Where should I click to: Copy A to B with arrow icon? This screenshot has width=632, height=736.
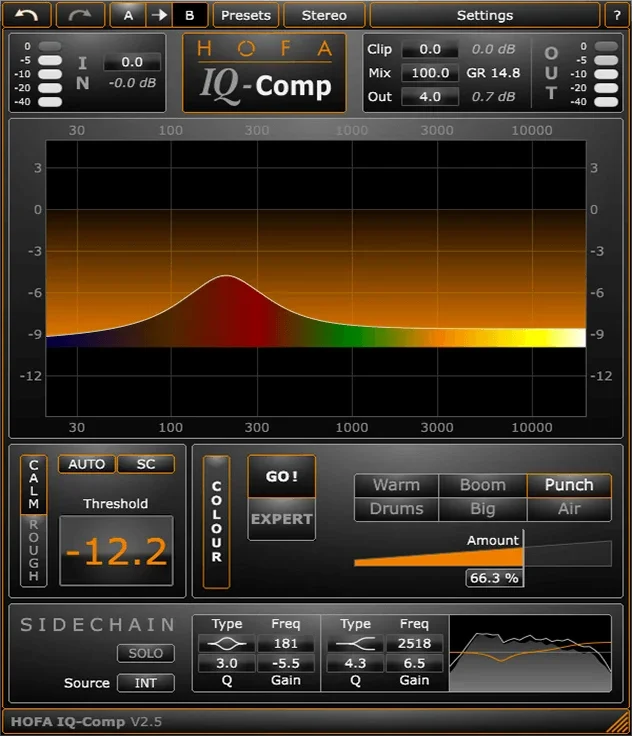click(159, 15)
